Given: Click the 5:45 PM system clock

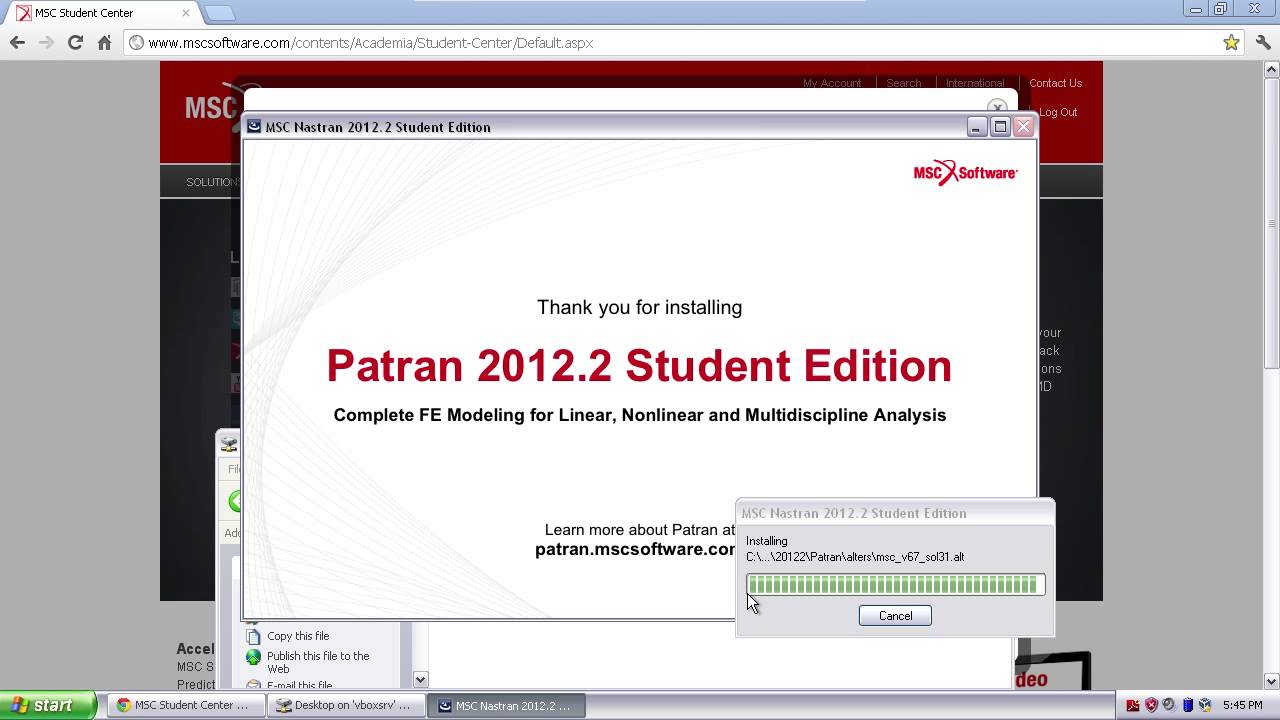Looking at the screenshot, I should pos(1243,706).
